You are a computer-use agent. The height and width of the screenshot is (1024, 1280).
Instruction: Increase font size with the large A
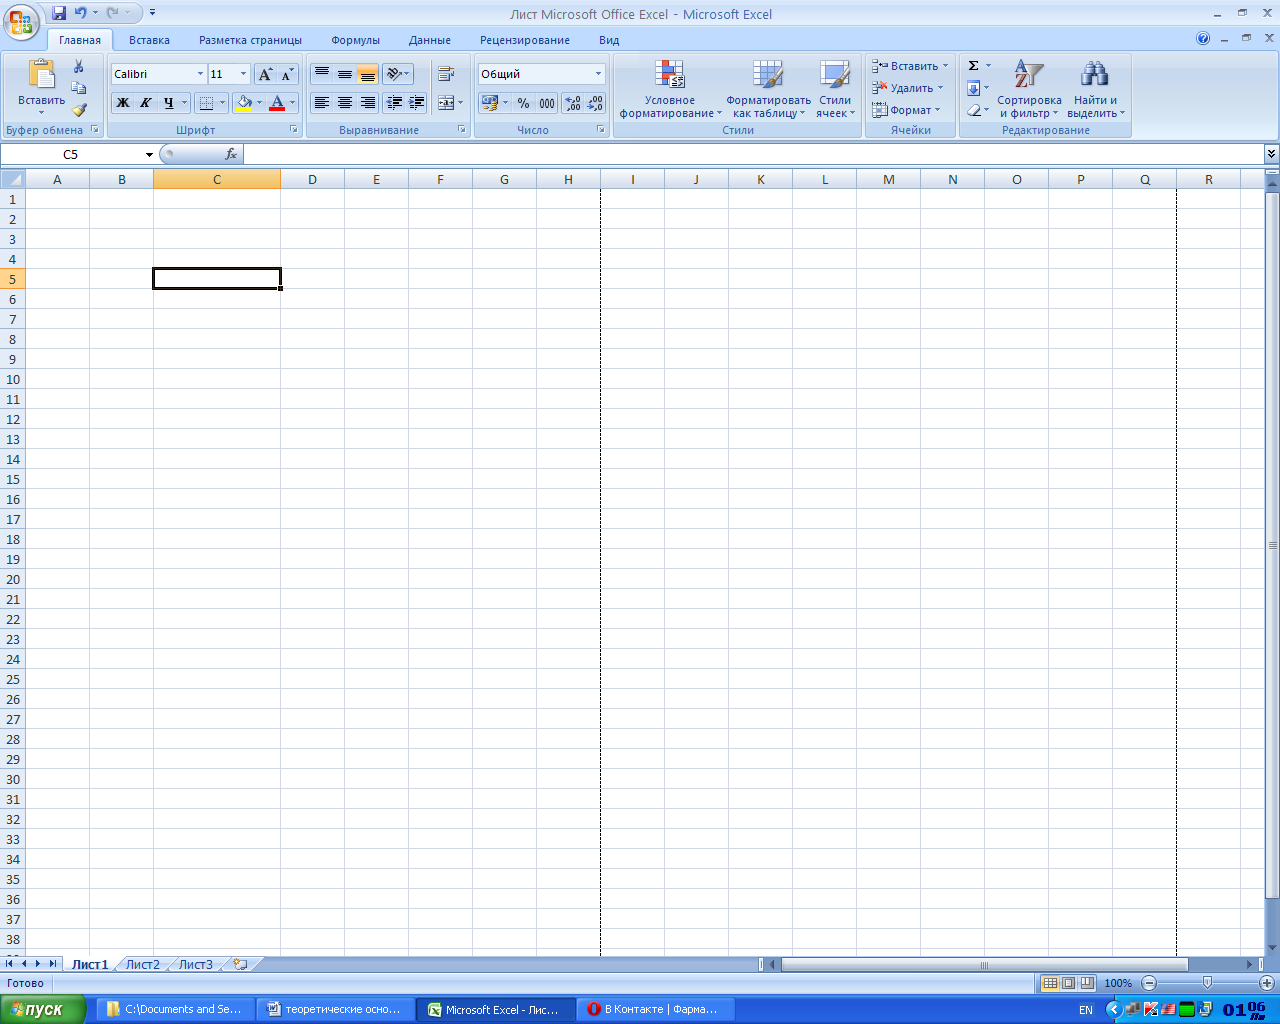coord(265,74)
